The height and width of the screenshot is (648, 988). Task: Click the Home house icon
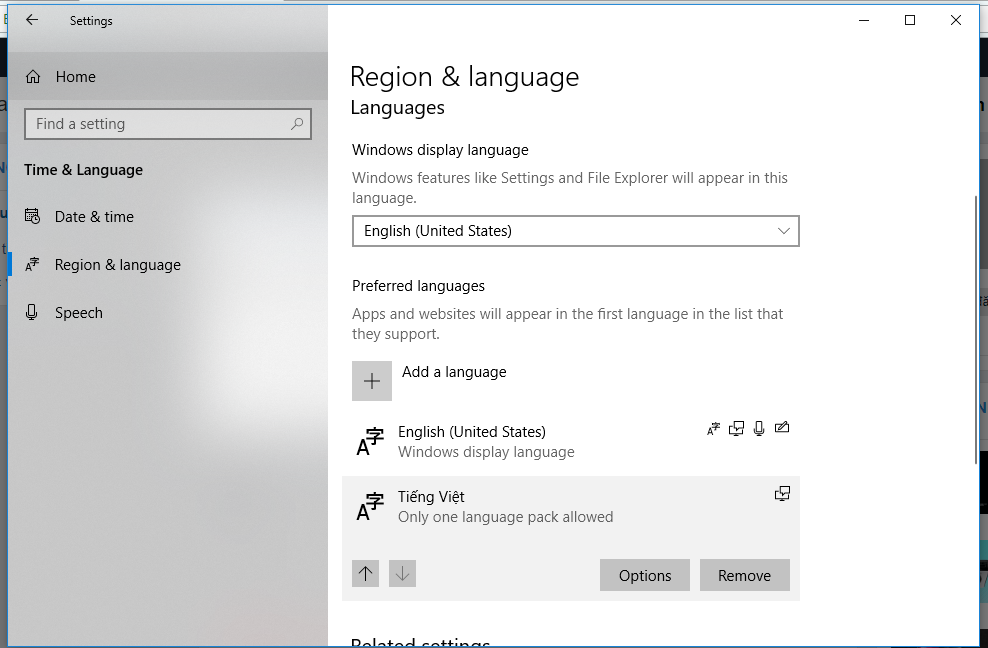[33, 77]
